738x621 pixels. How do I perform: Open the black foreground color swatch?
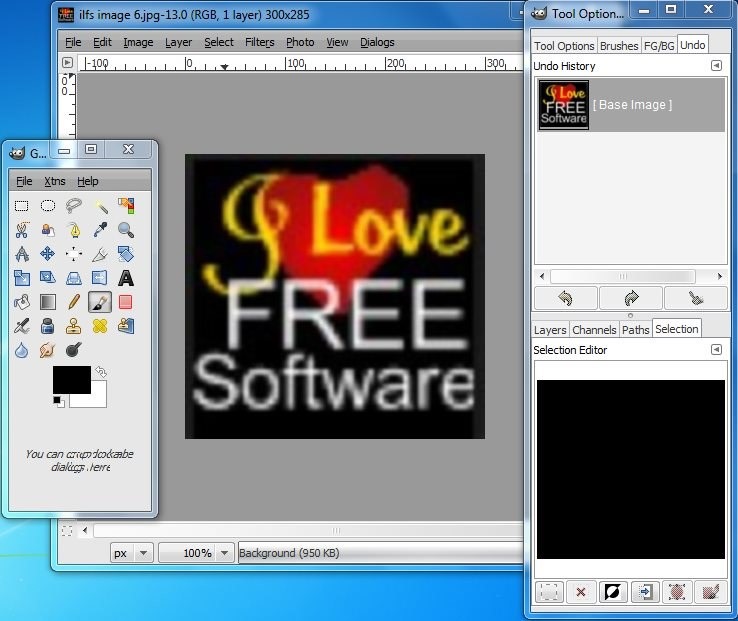(72, 379)
